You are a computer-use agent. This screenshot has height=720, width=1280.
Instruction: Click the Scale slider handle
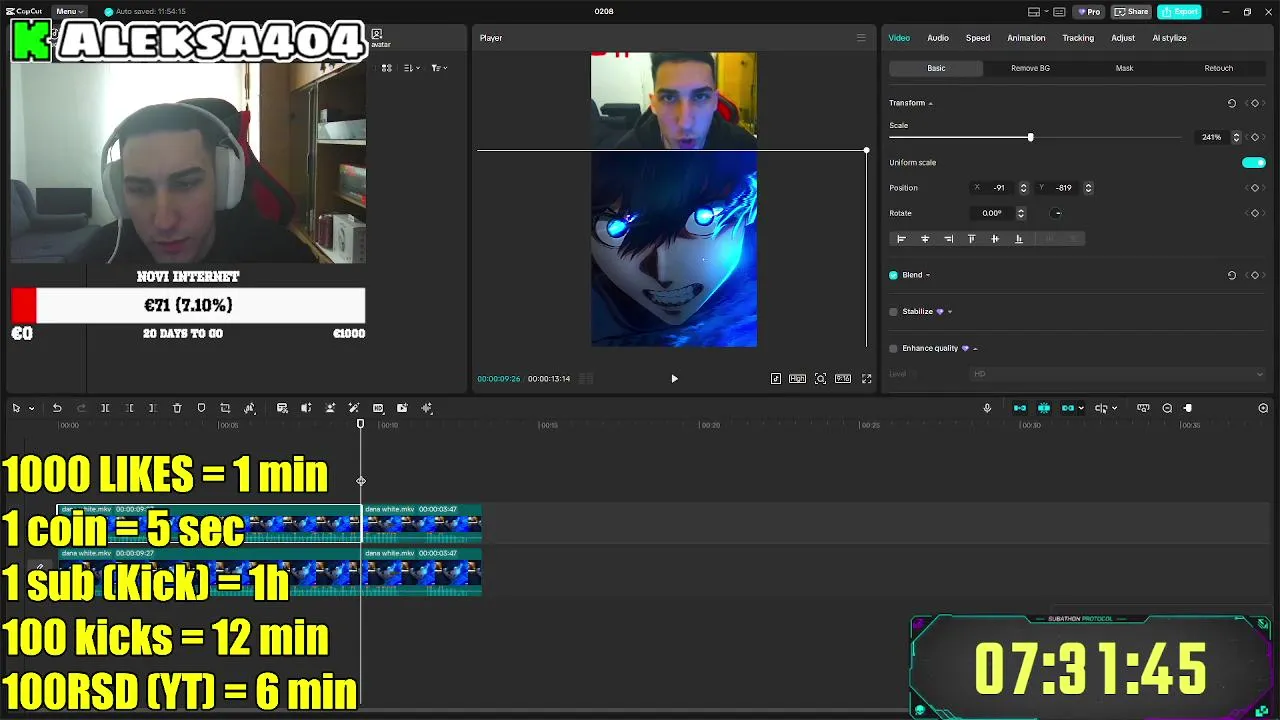pyautogui.click(x=1030, y=137)
